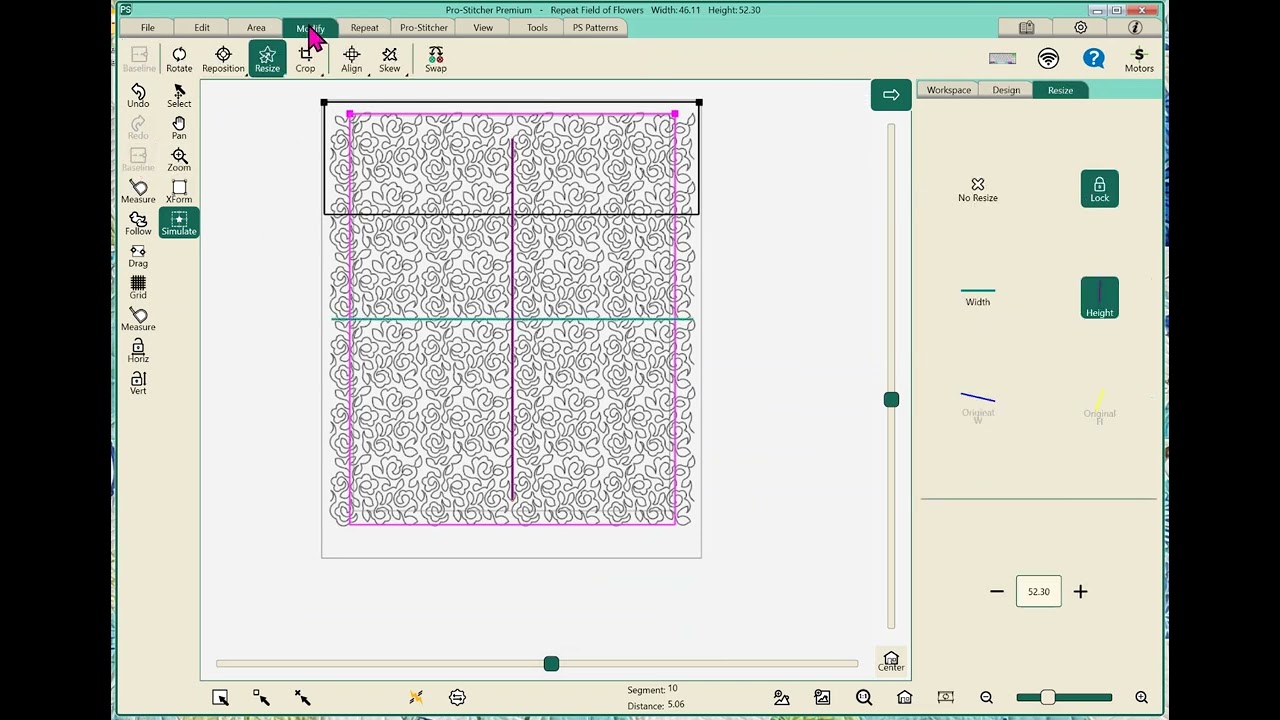
Task: Open the Repeat menu tab
Action: pos(365,28)
